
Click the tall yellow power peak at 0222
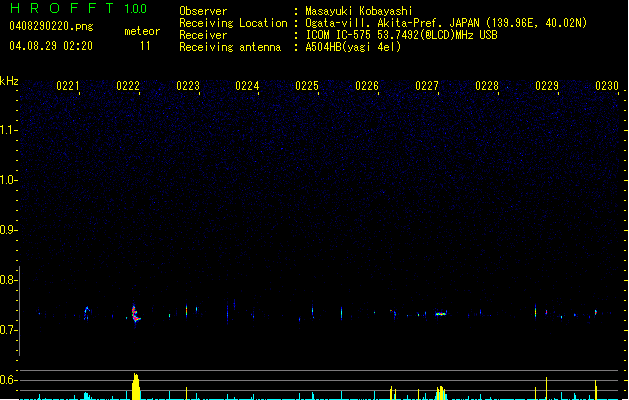pyautogui.click(x=136, y=386)
